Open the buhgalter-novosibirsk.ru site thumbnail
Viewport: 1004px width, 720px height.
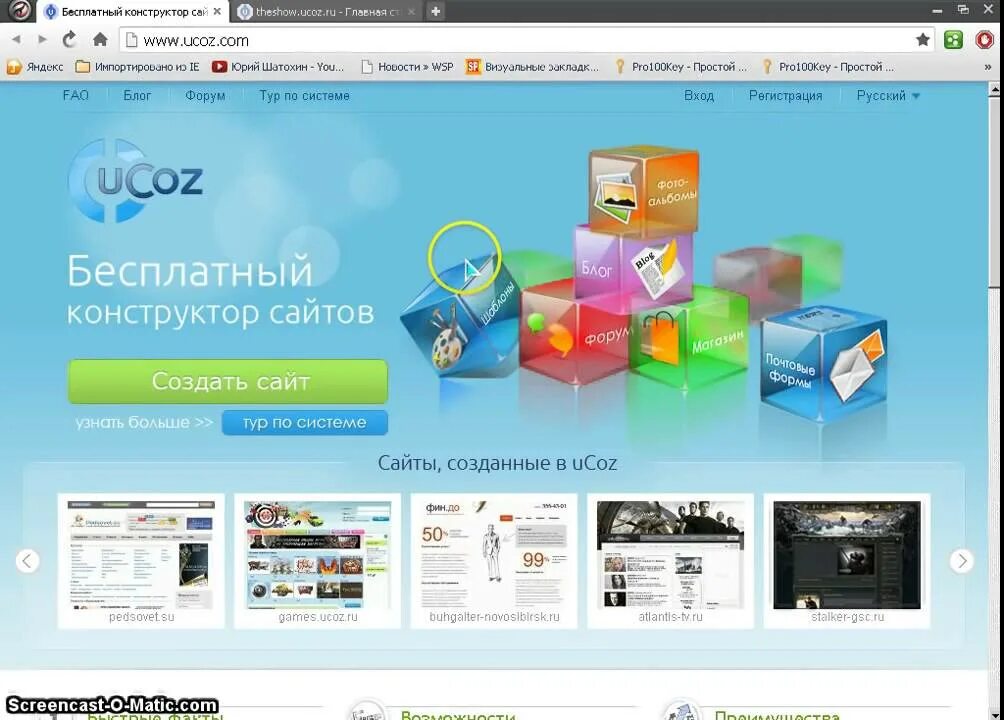click(x=494, y=561)
